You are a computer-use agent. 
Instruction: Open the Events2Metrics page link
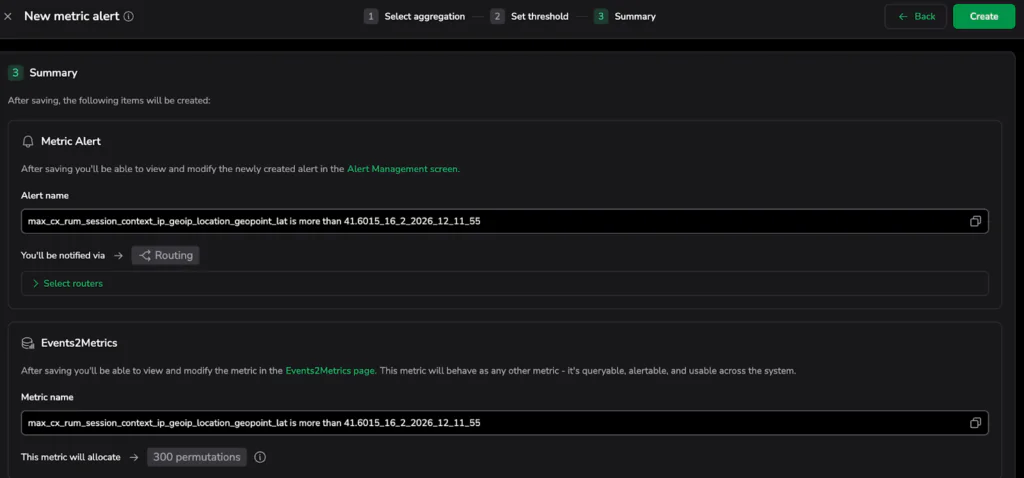(330, 370)
